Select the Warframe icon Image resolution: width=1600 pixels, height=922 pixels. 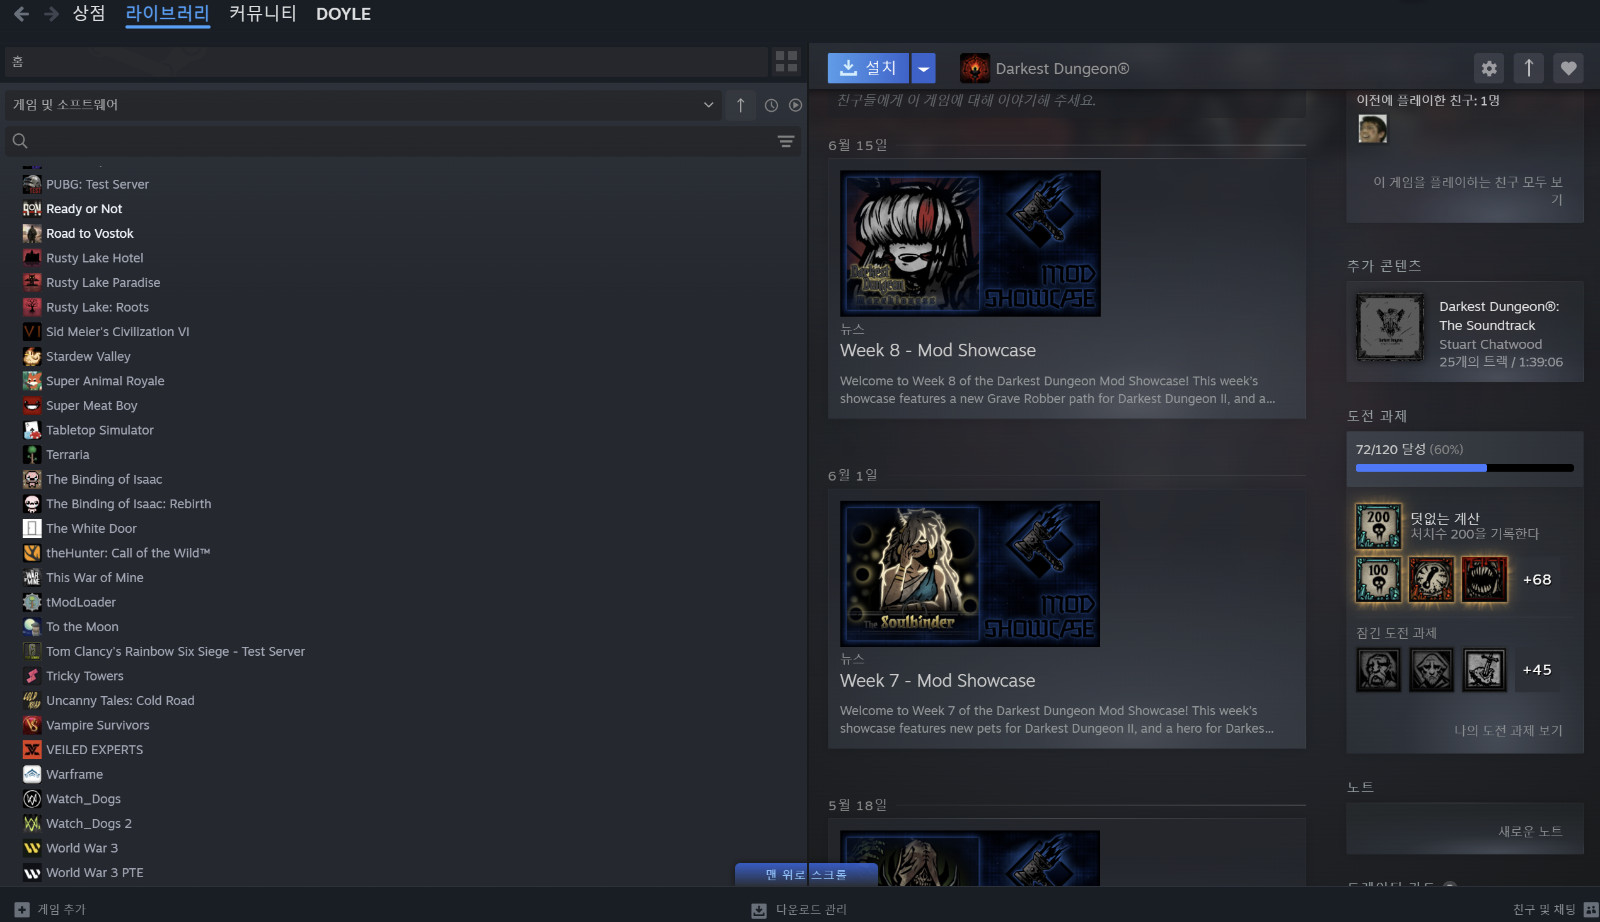click(32, 774)
